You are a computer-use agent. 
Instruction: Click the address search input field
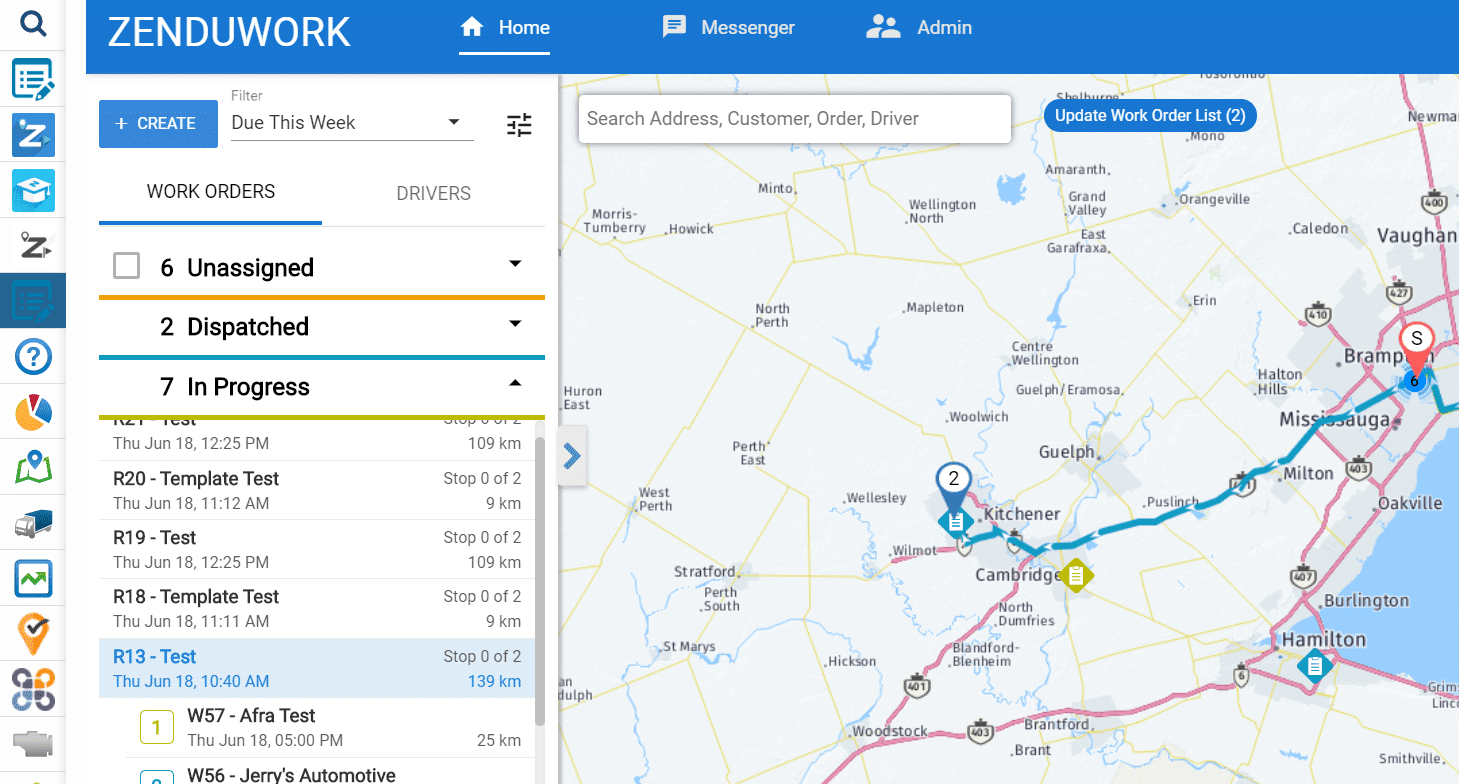coord(794,119)
